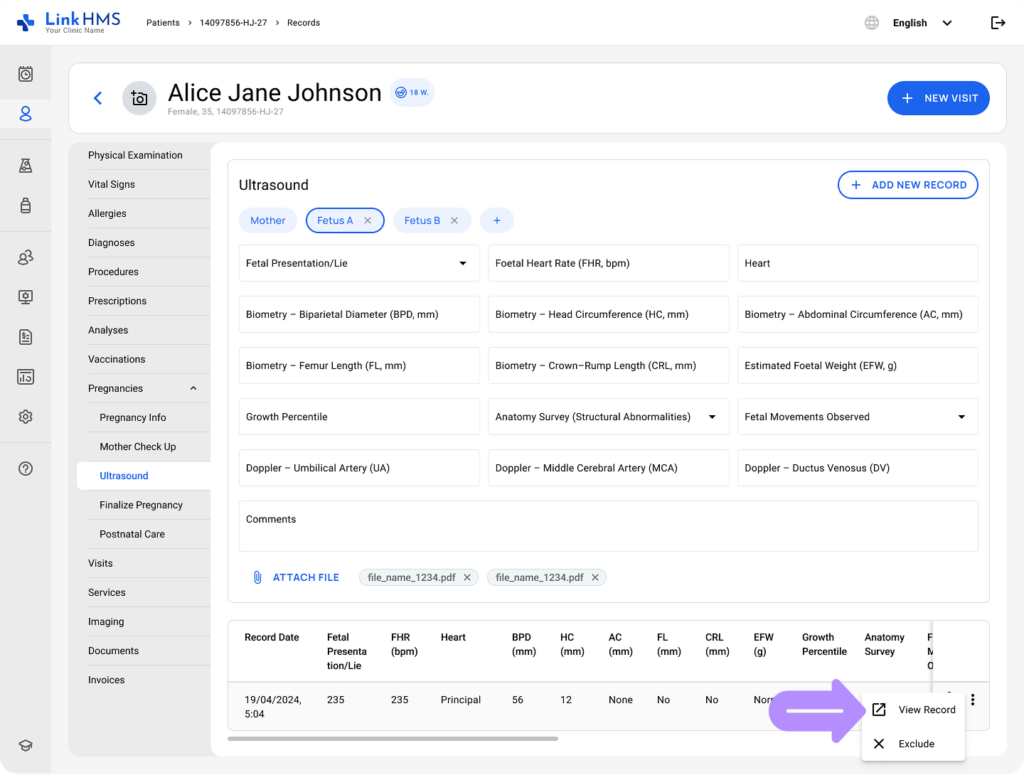Open the help question mark icon
1024x775 pixels.
26,468
